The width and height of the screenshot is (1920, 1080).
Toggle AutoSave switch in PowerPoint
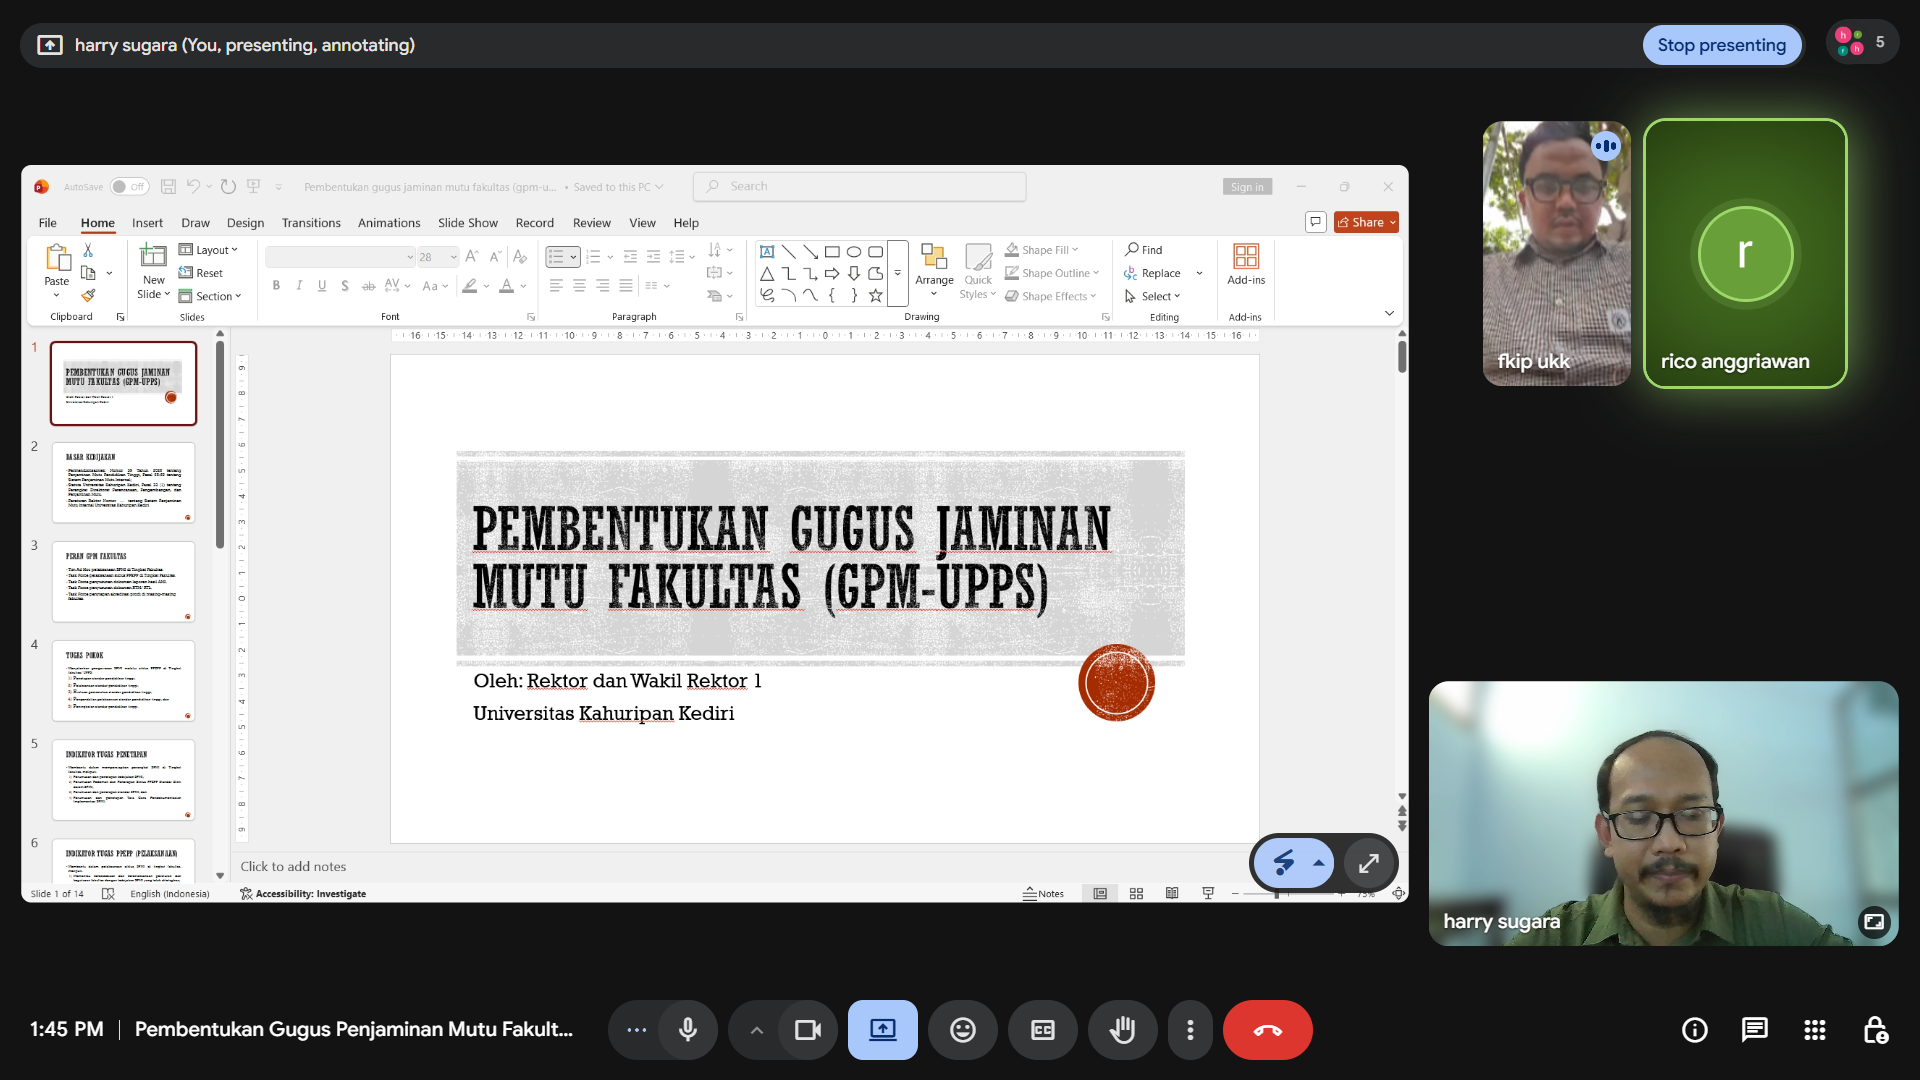[x=129, y=187]
